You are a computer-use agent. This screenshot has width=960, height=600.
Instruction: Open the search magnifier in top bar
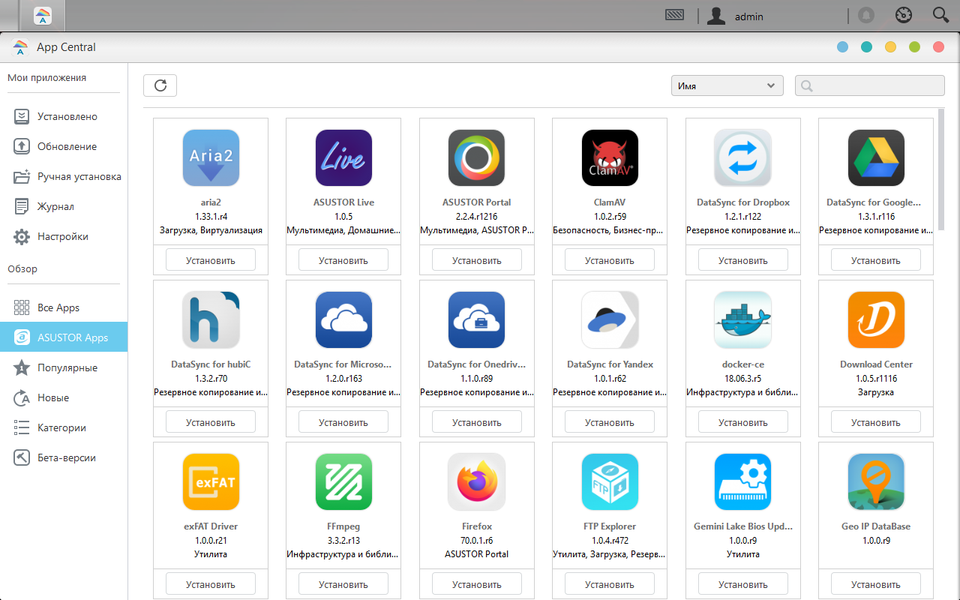coord(940,15)
